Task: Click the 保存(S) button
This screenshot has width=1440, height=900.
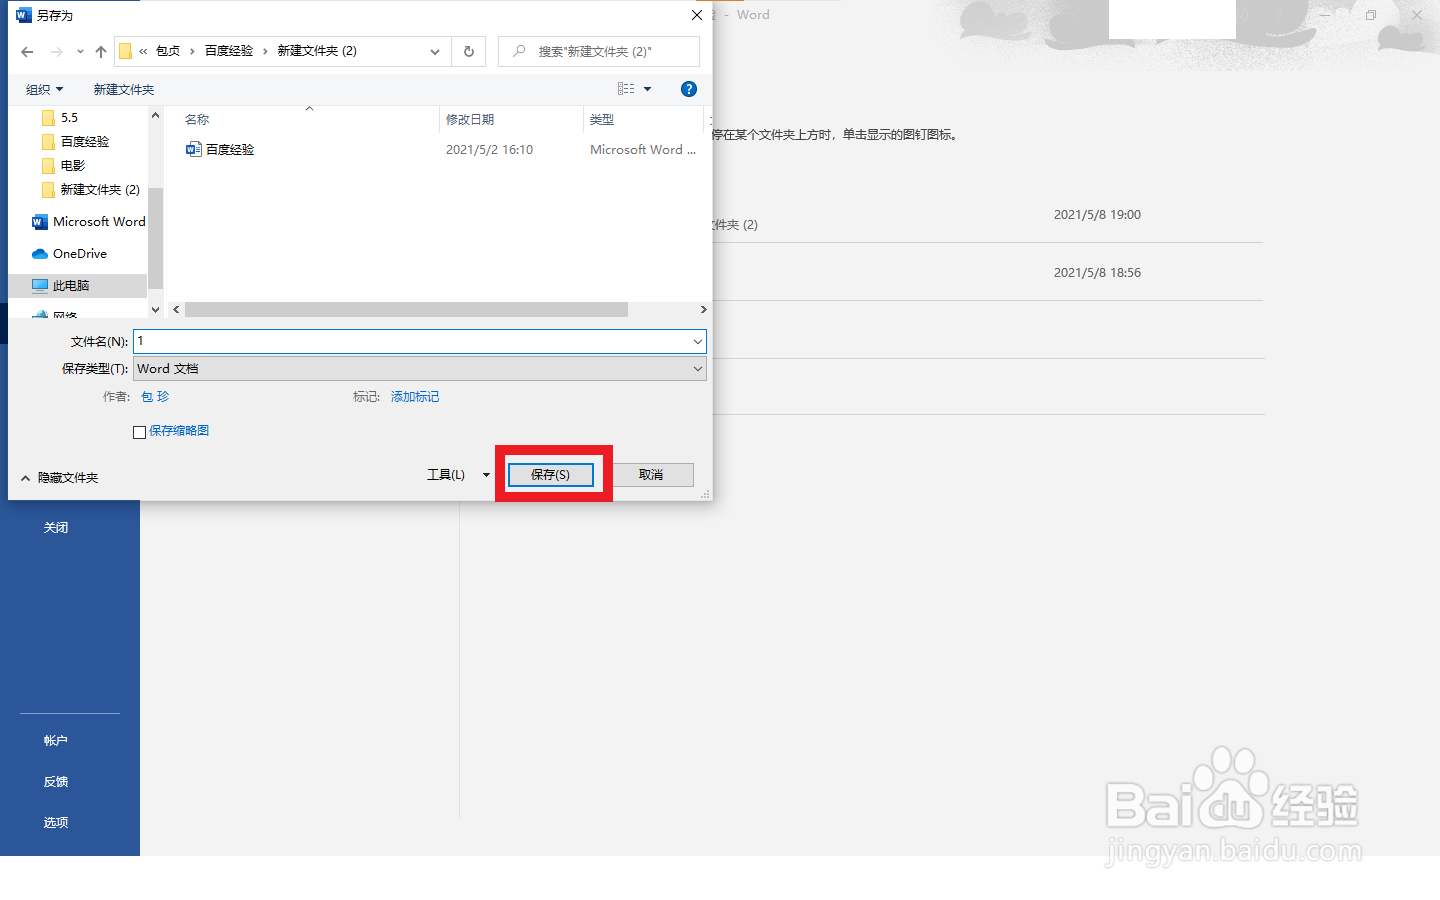Action: tap(550, 475)
